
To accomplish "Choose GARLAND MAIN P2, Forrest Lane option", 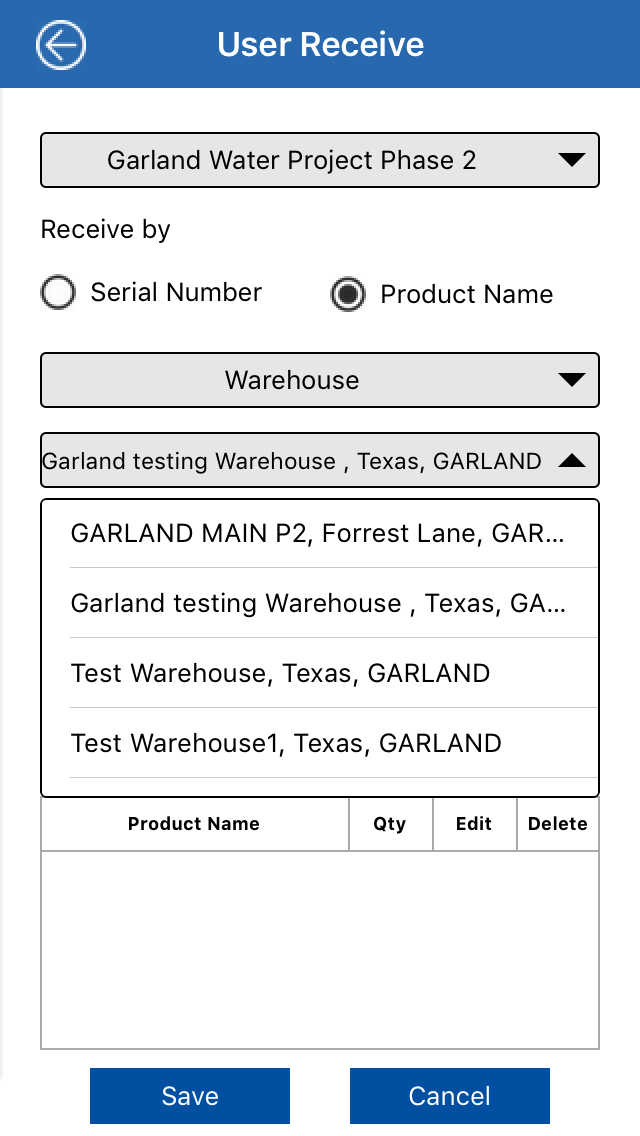I will [318, 533].
